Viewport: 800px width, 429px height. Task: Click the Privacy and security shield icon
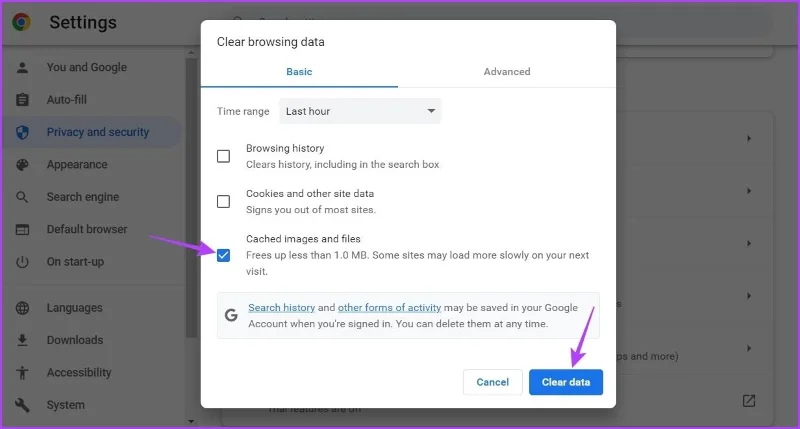tap(22, 132)
